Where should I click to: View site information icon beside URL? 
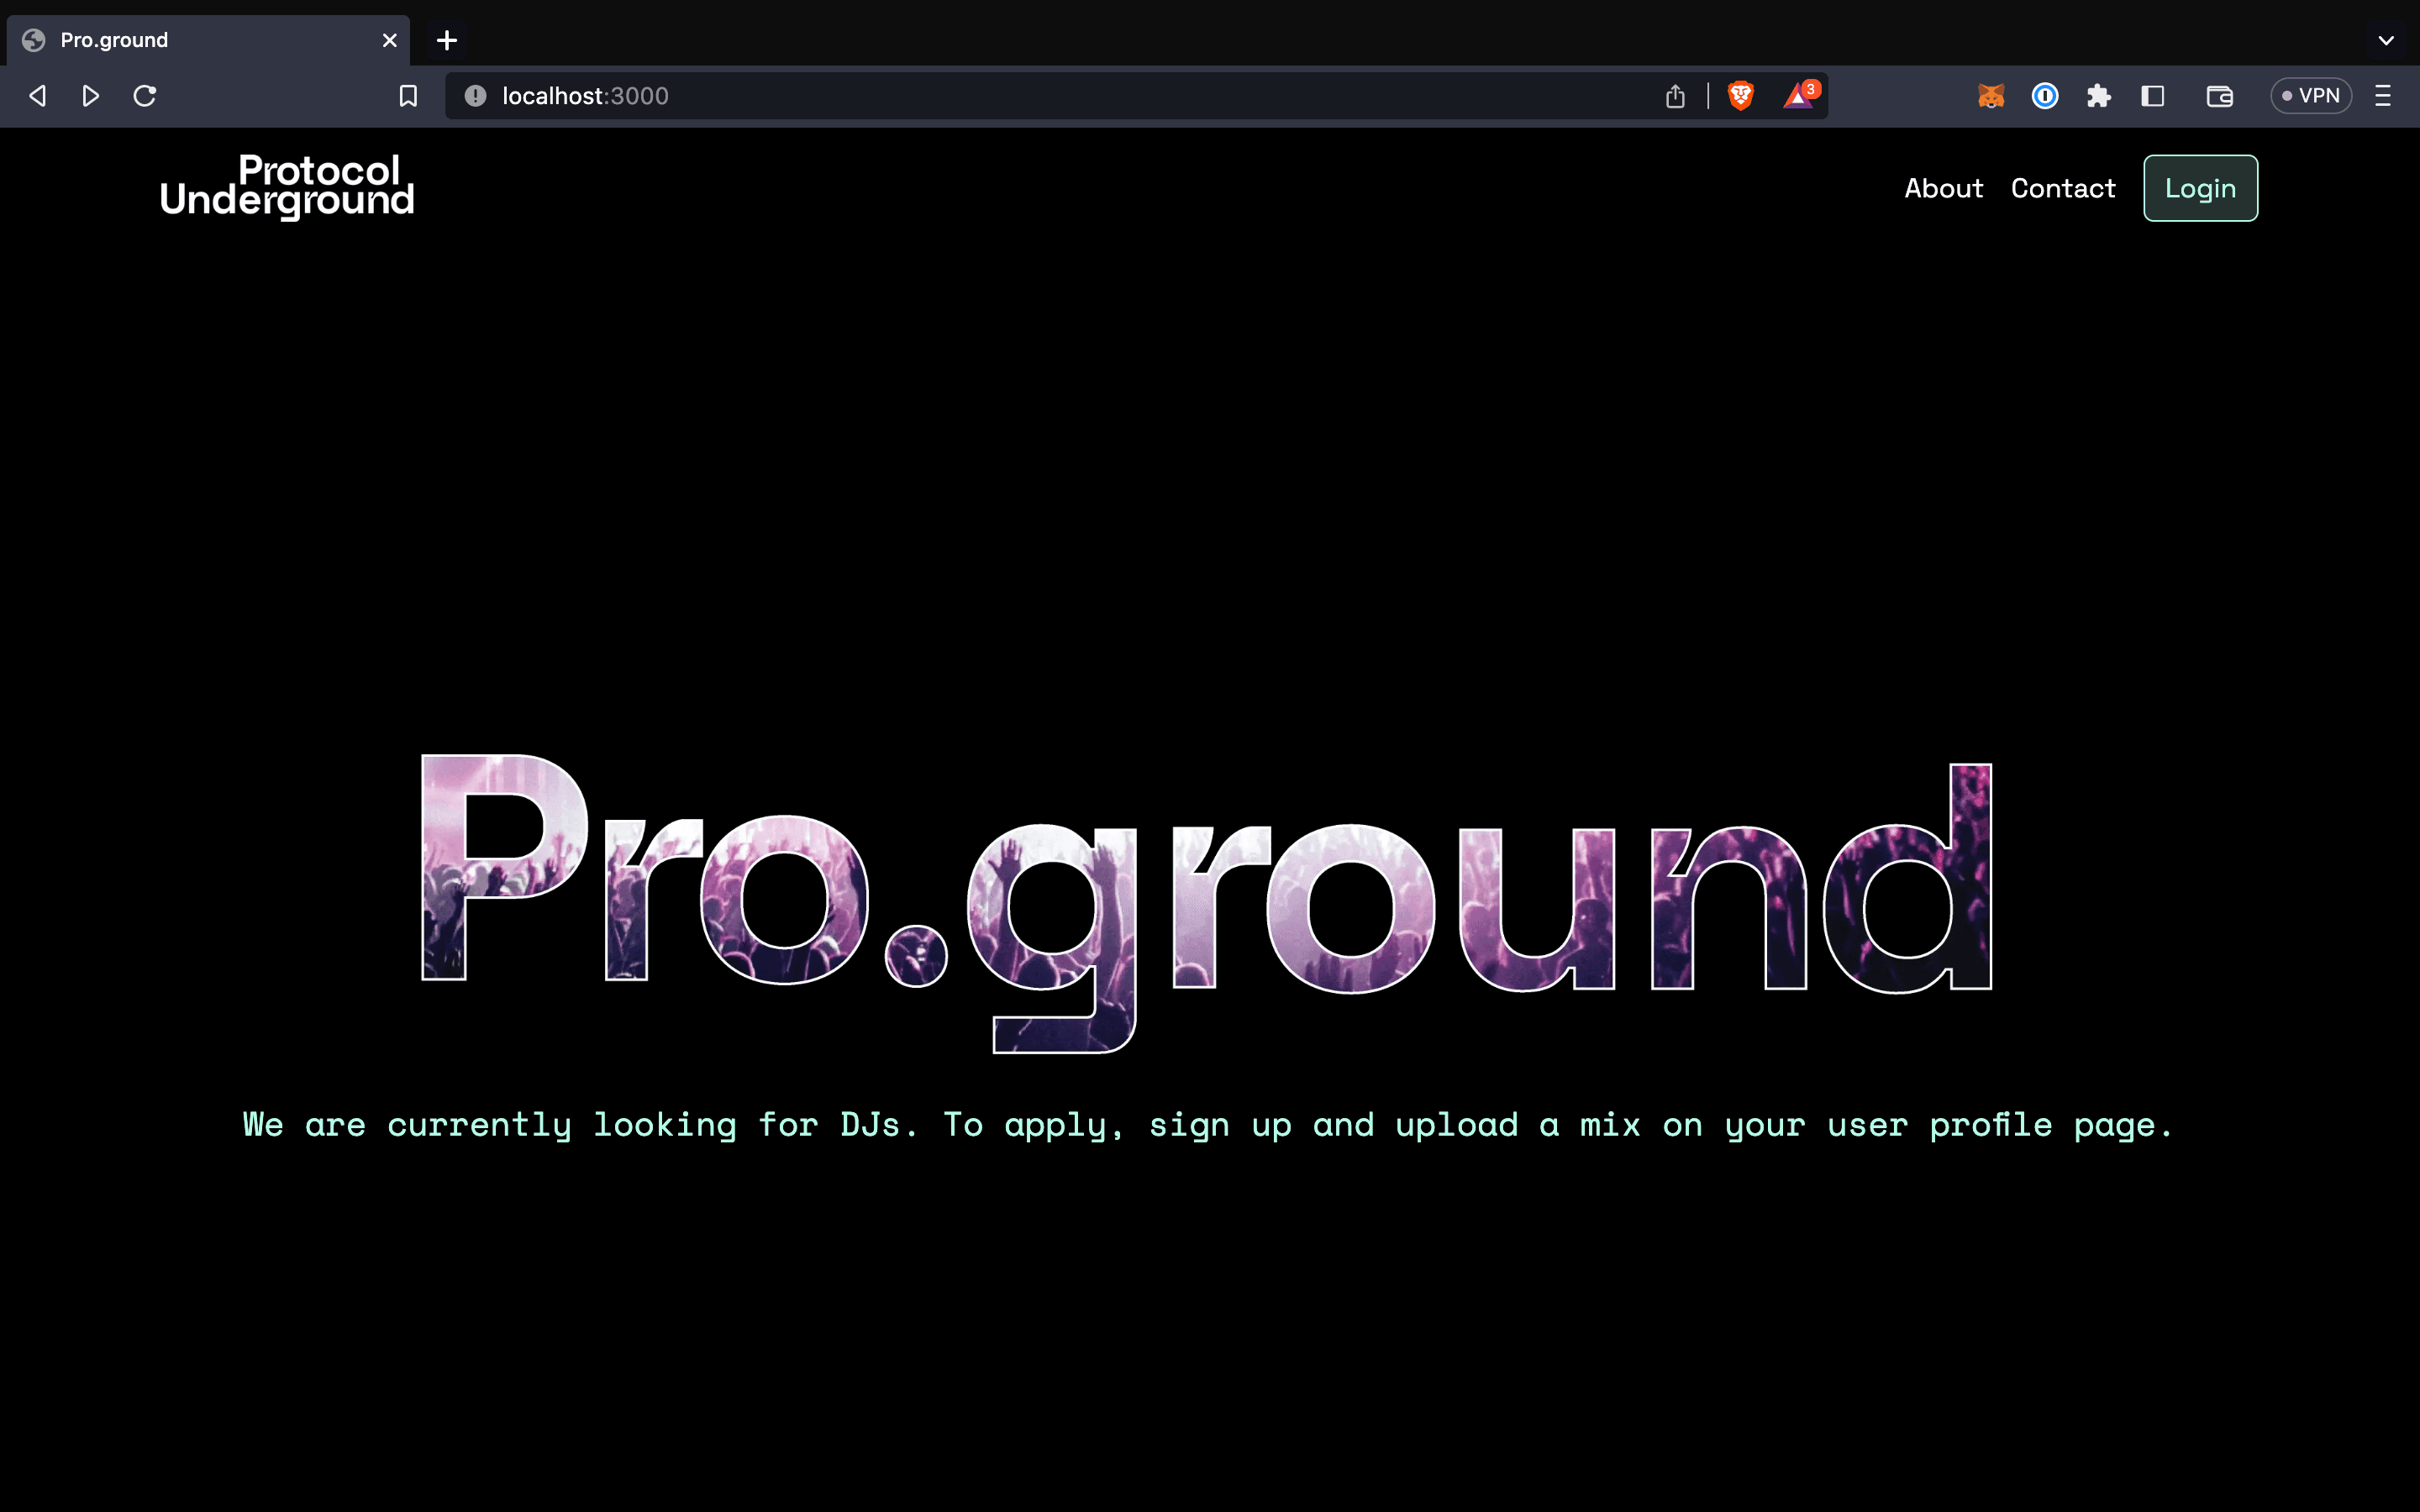(475, 96)
